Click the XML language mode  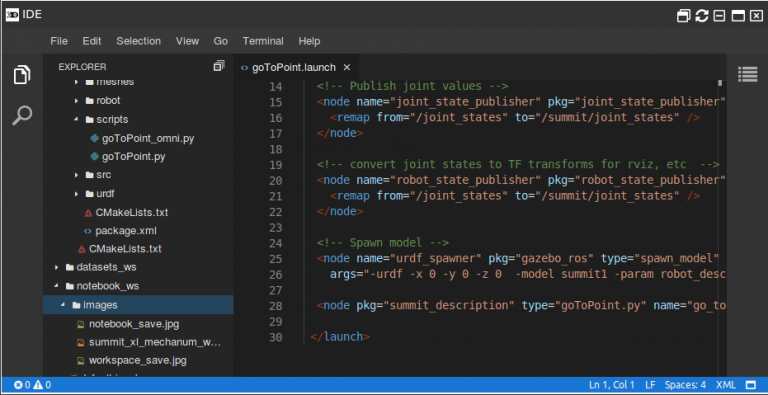pos(726,385)
